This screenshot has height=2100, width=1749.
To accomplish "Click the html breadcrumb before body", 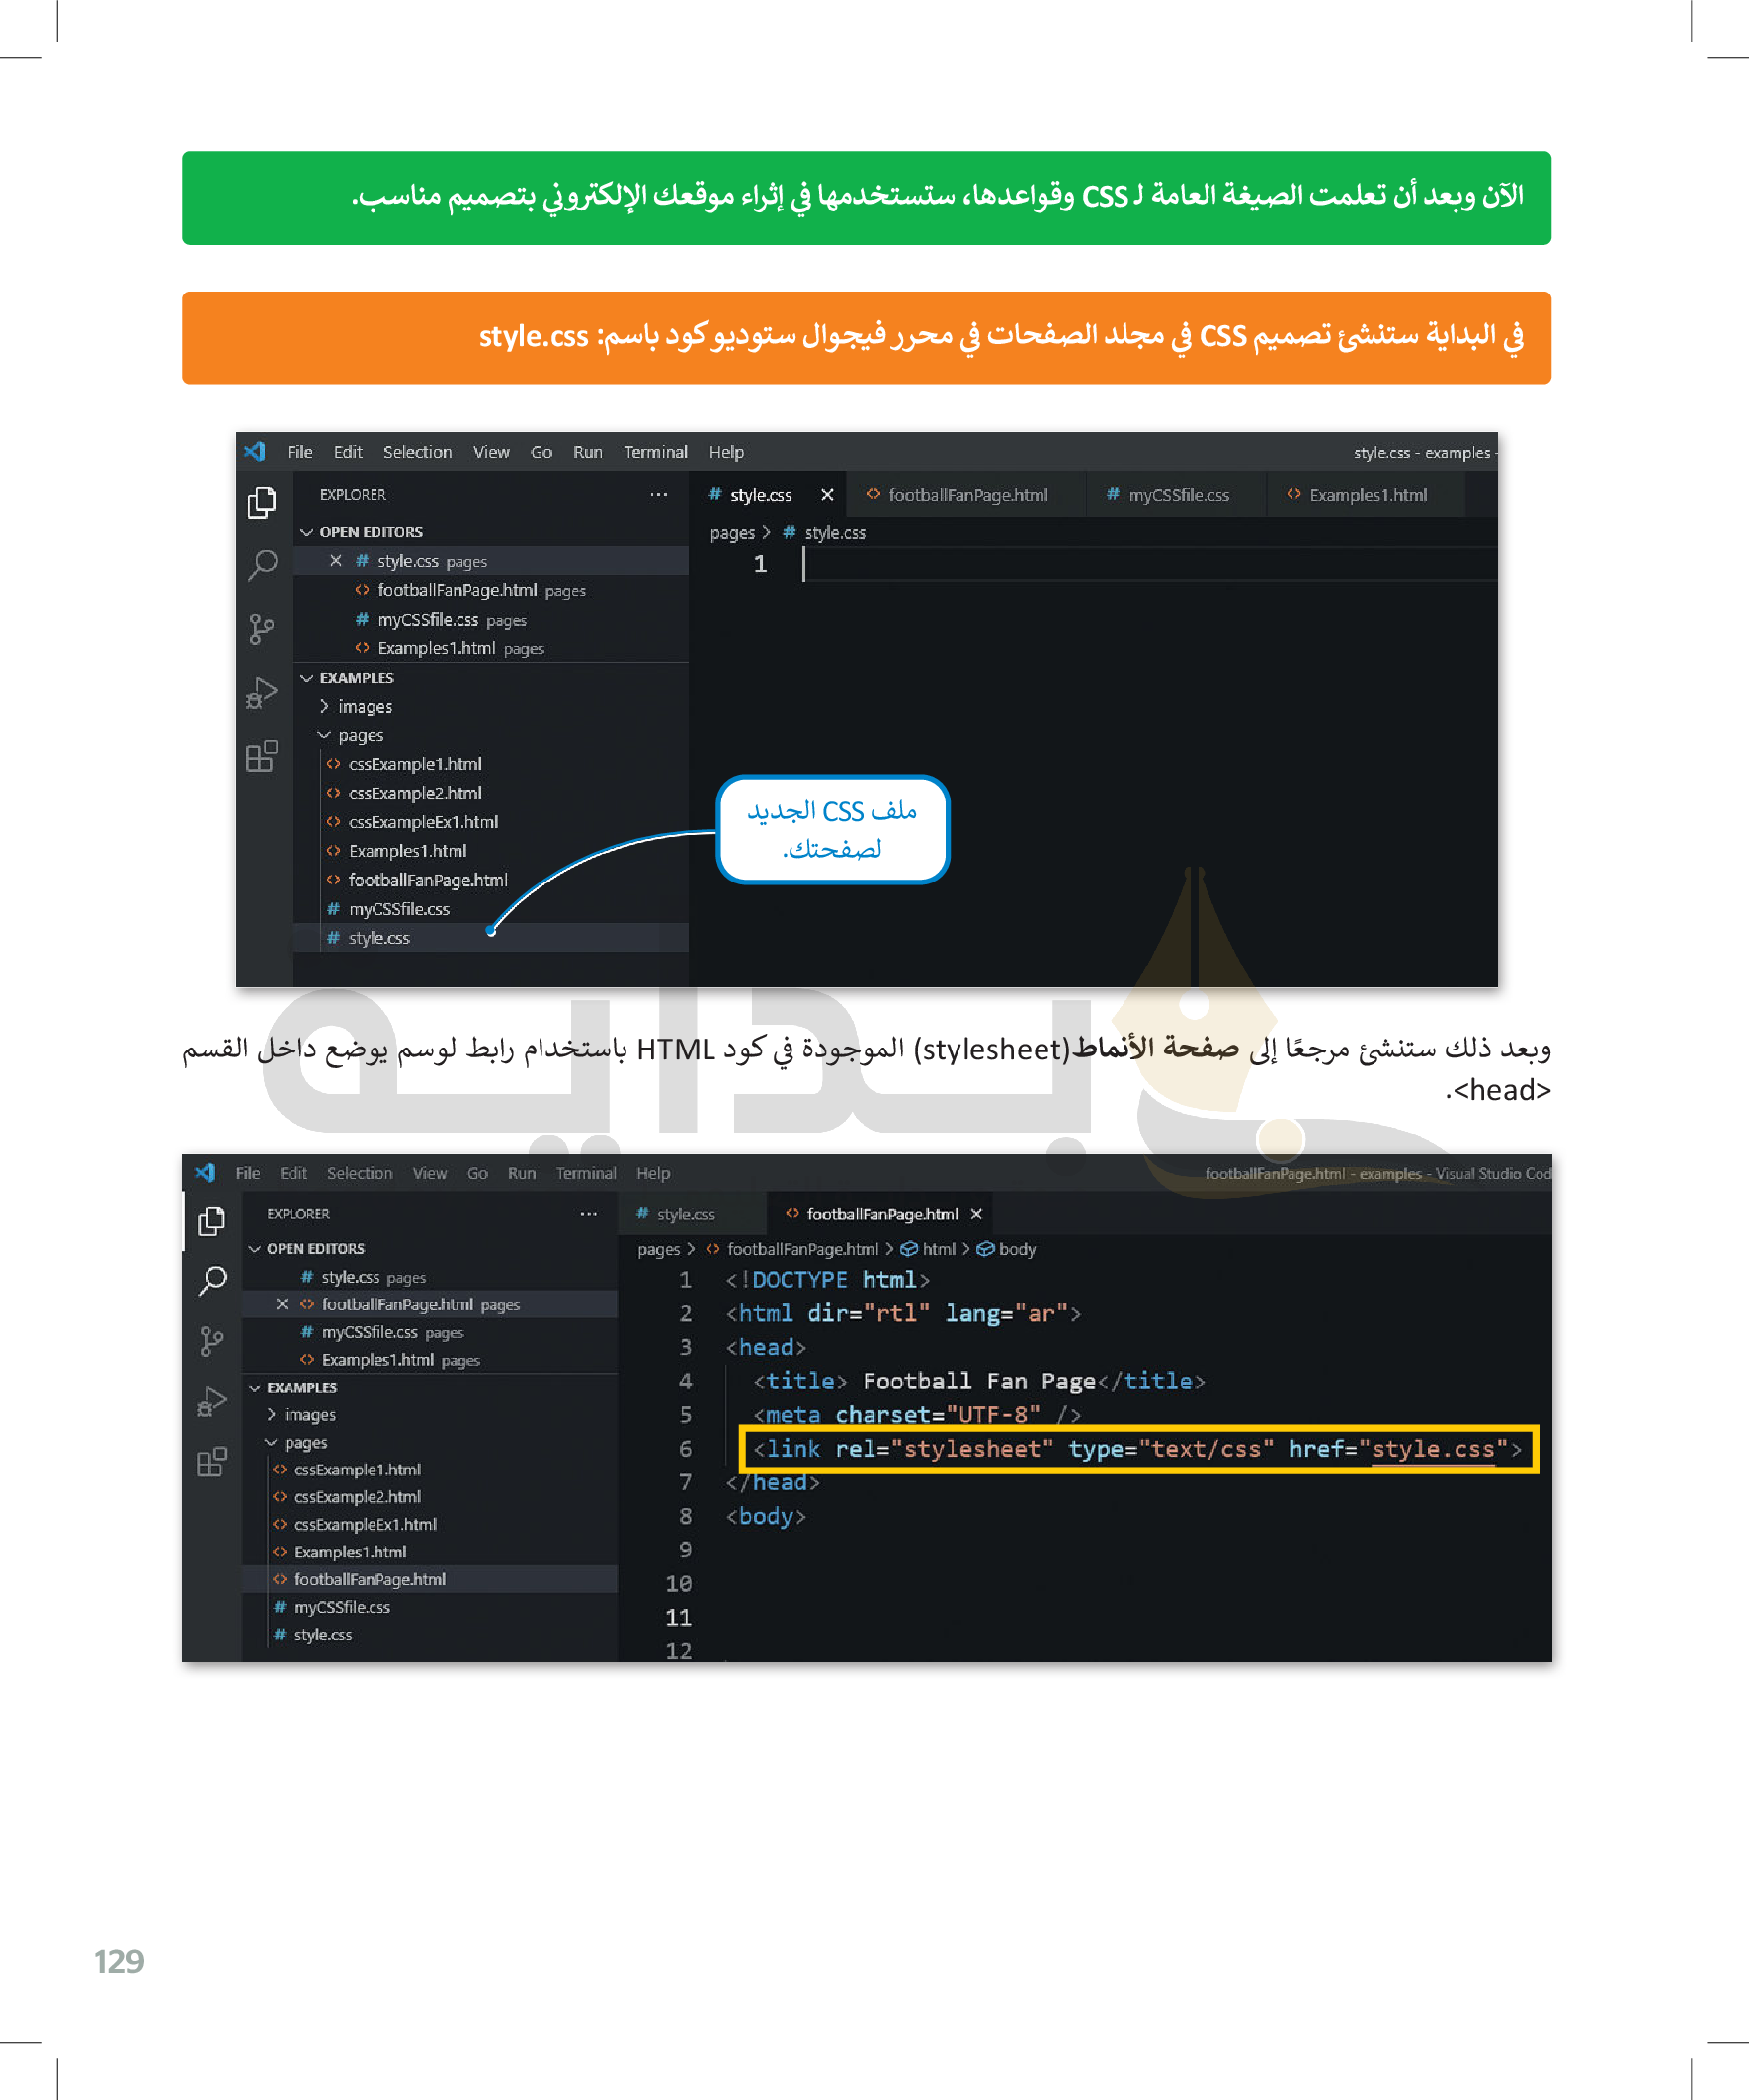I will click(938, 1249).
